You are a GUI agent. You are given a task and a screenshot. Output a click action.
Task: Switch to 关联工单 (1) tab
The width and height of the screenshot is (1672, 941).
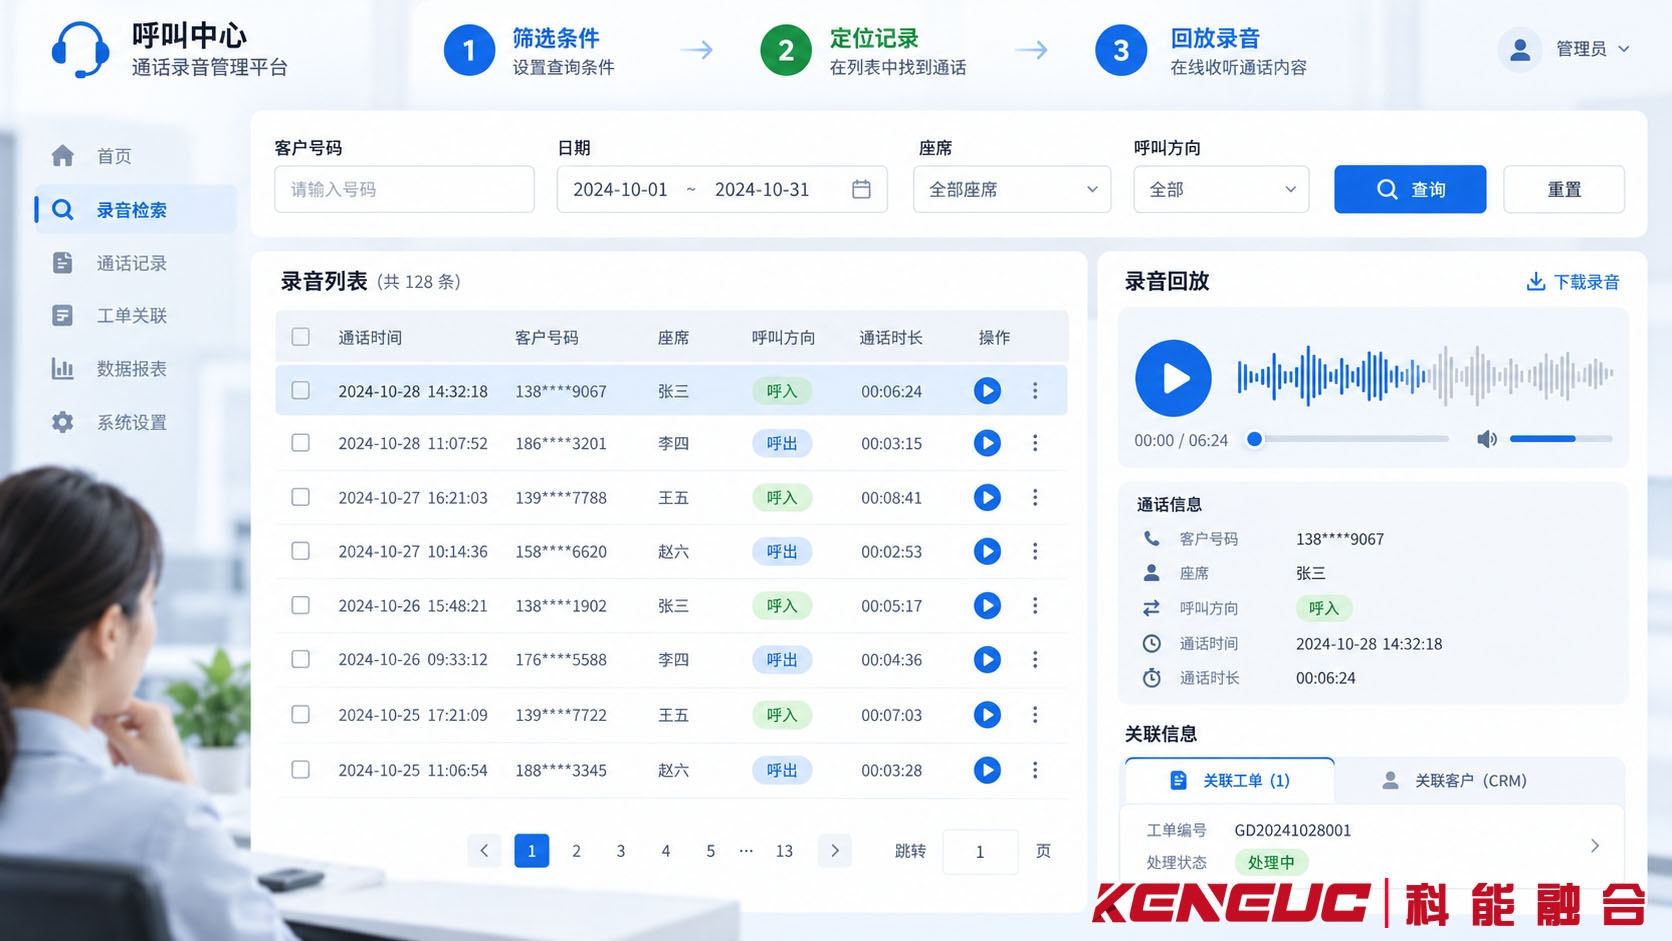pos(1230,780)
